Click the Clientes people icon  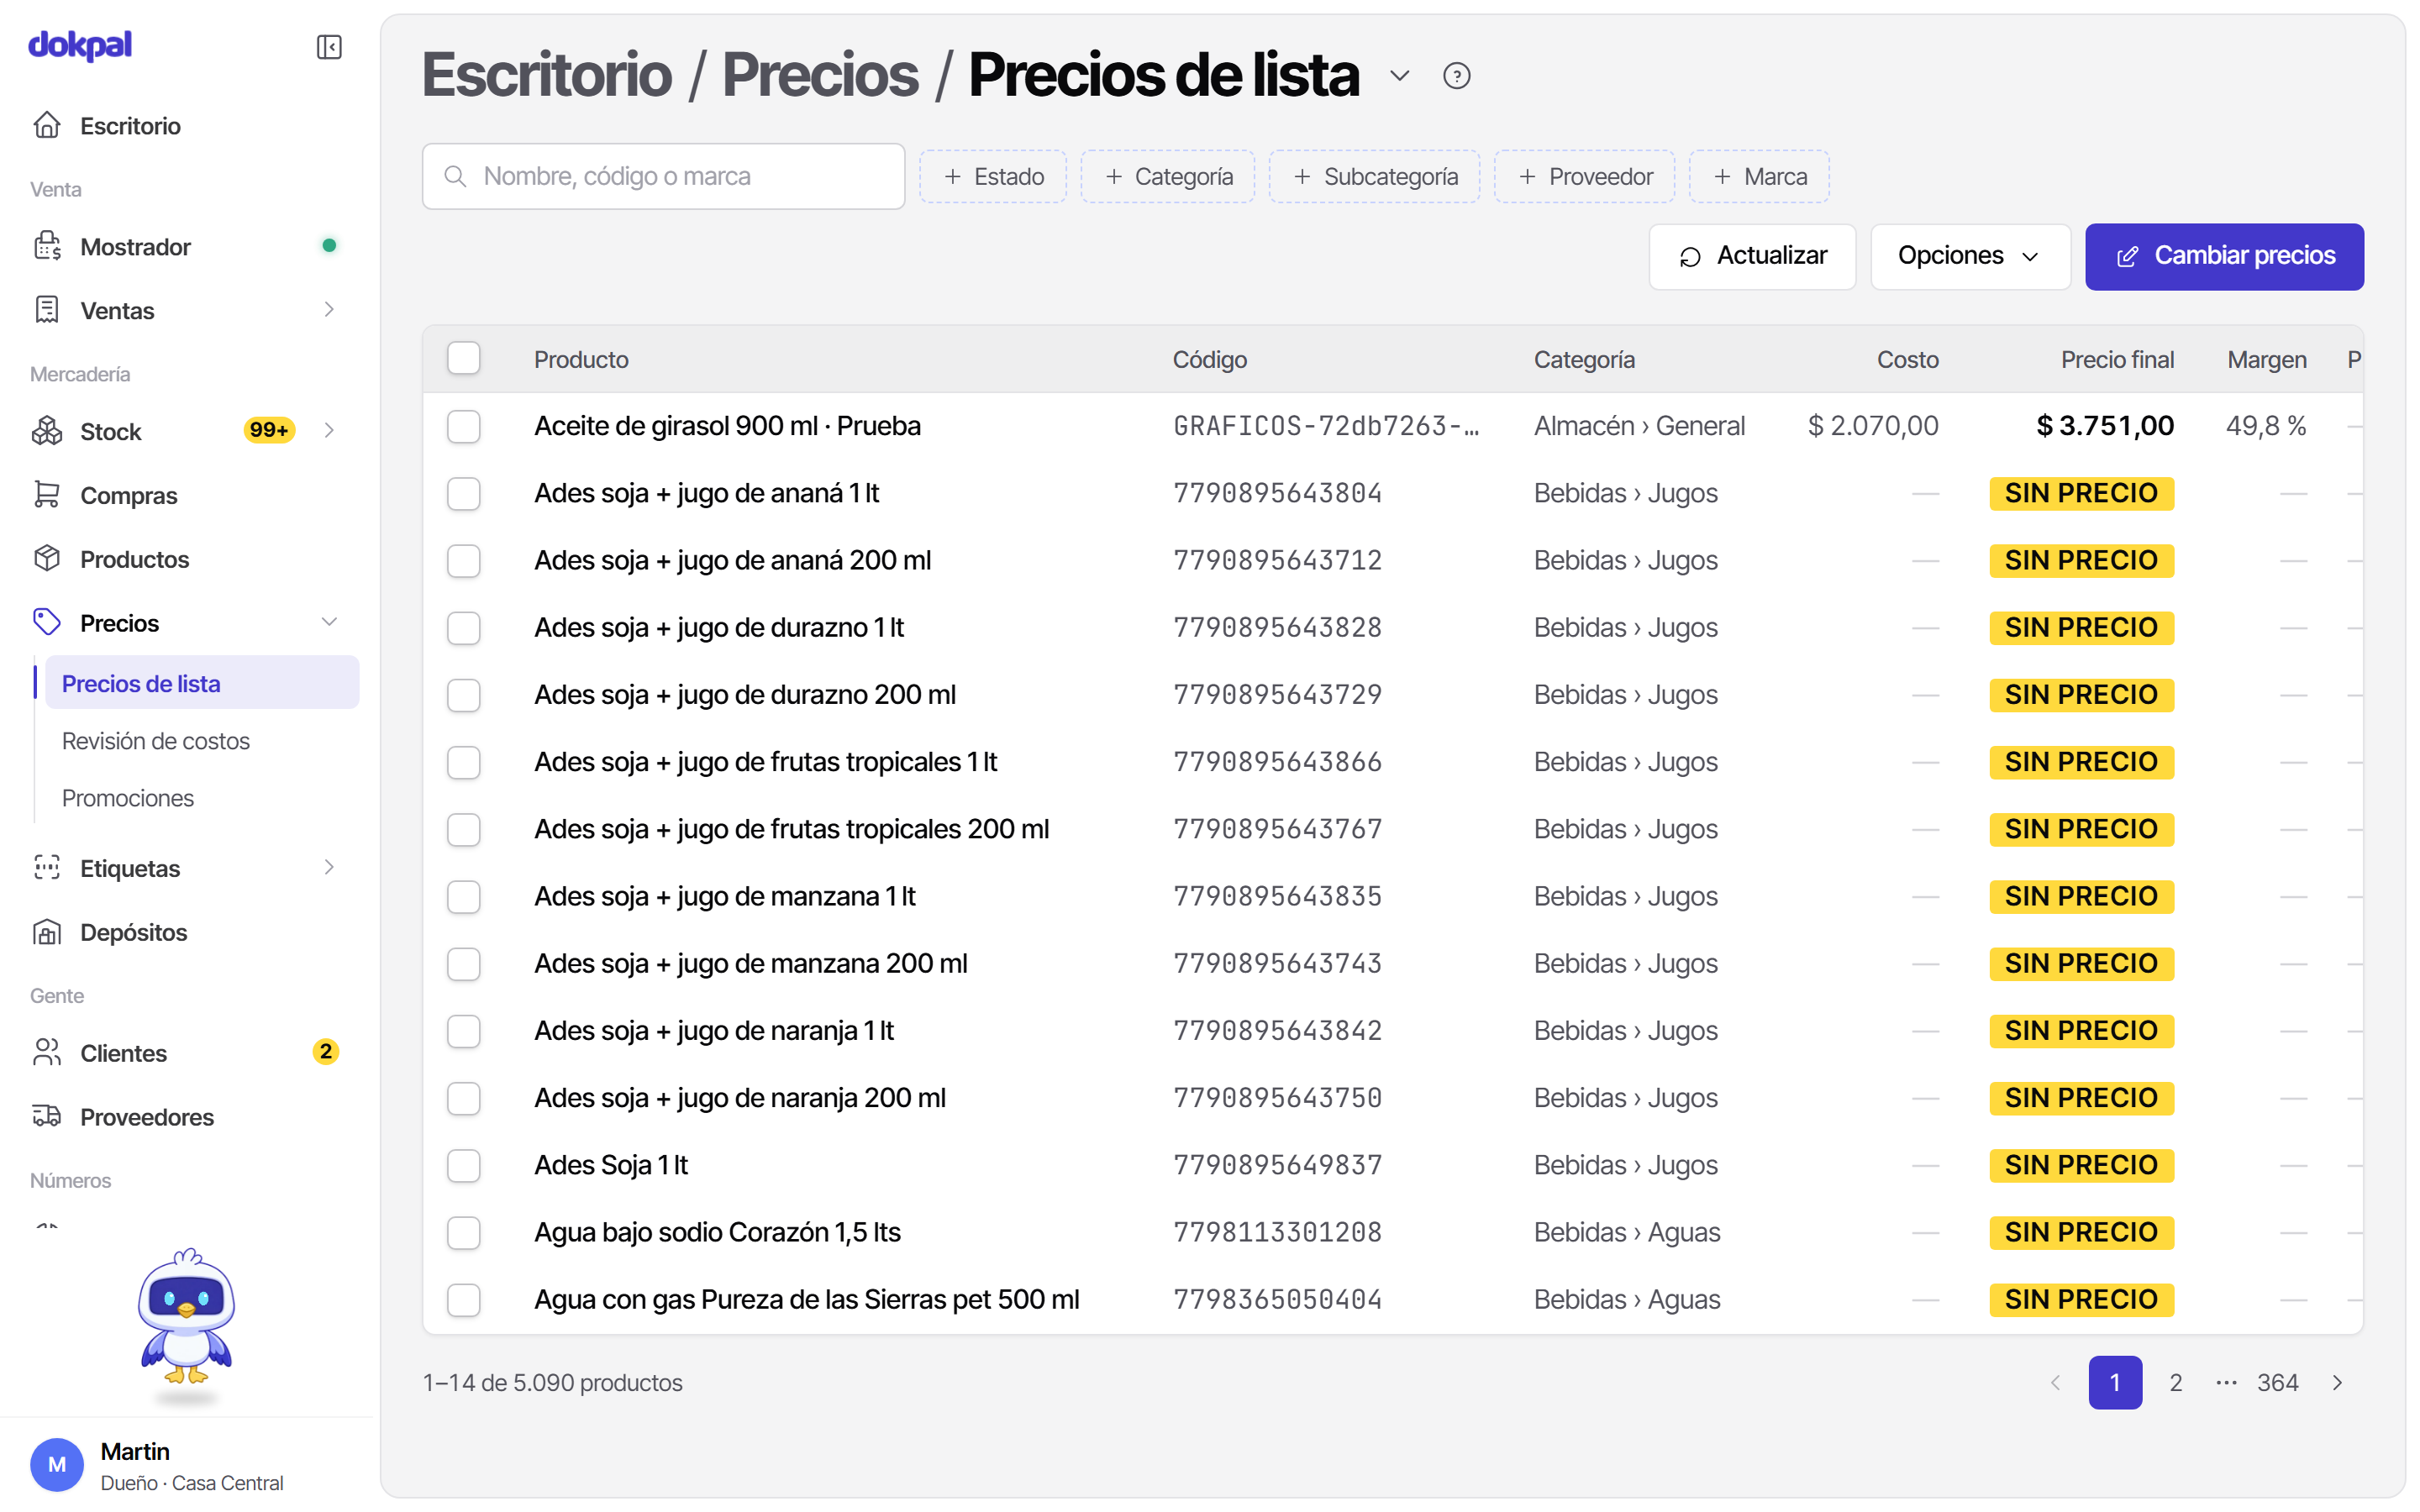point(47,1052)
